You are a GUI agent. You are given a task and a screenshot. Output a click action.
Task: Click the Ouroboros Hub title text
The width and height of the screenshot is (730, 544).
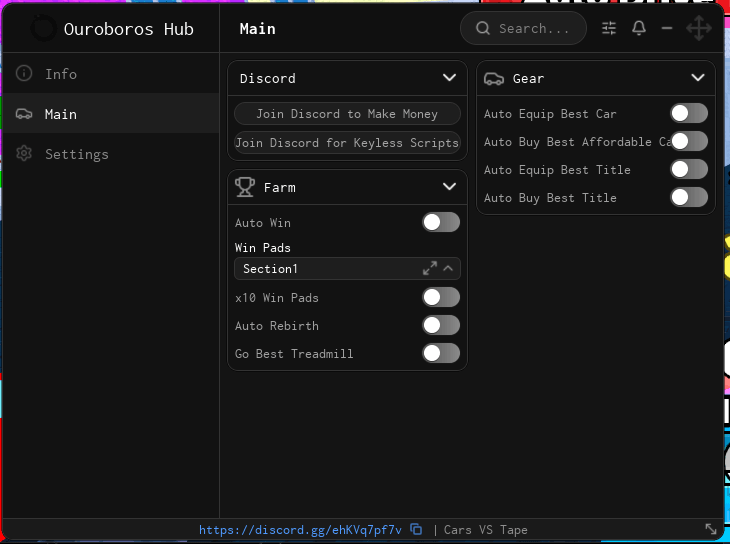point(128,29)
